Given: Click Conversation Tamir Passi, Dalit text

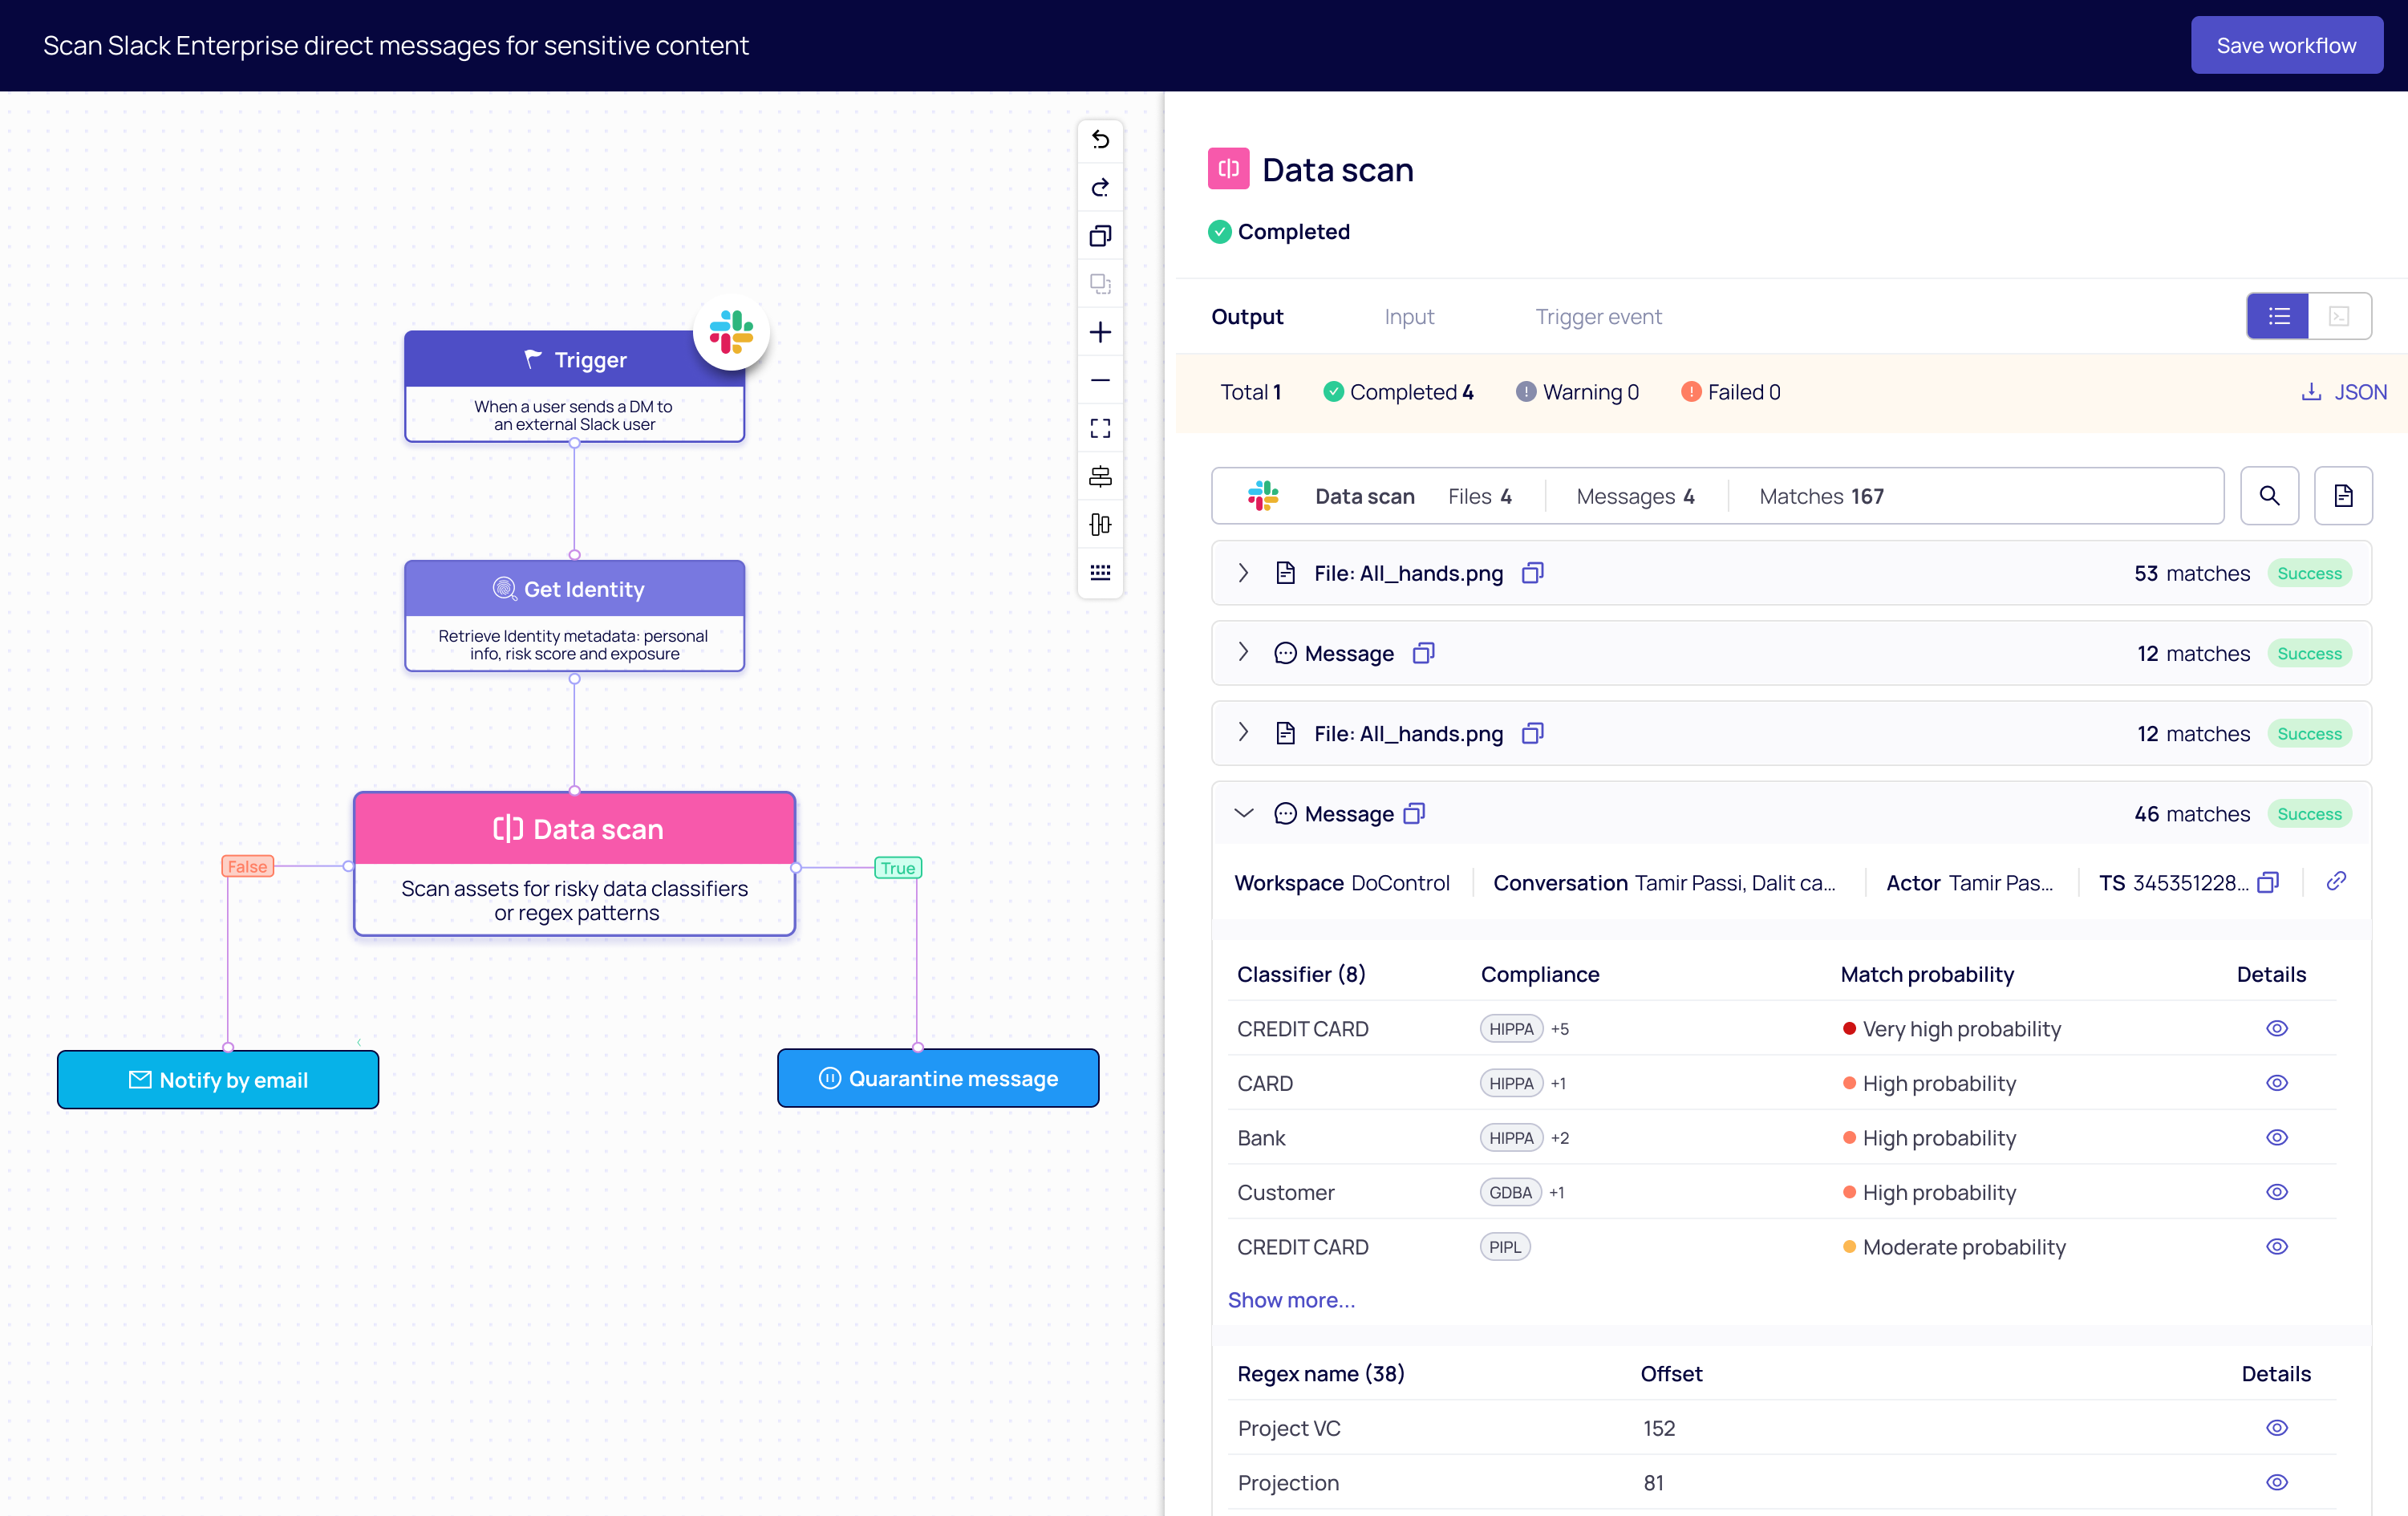Looking at the screenshot, I should pyautogui.click(x=1664, y=883).
